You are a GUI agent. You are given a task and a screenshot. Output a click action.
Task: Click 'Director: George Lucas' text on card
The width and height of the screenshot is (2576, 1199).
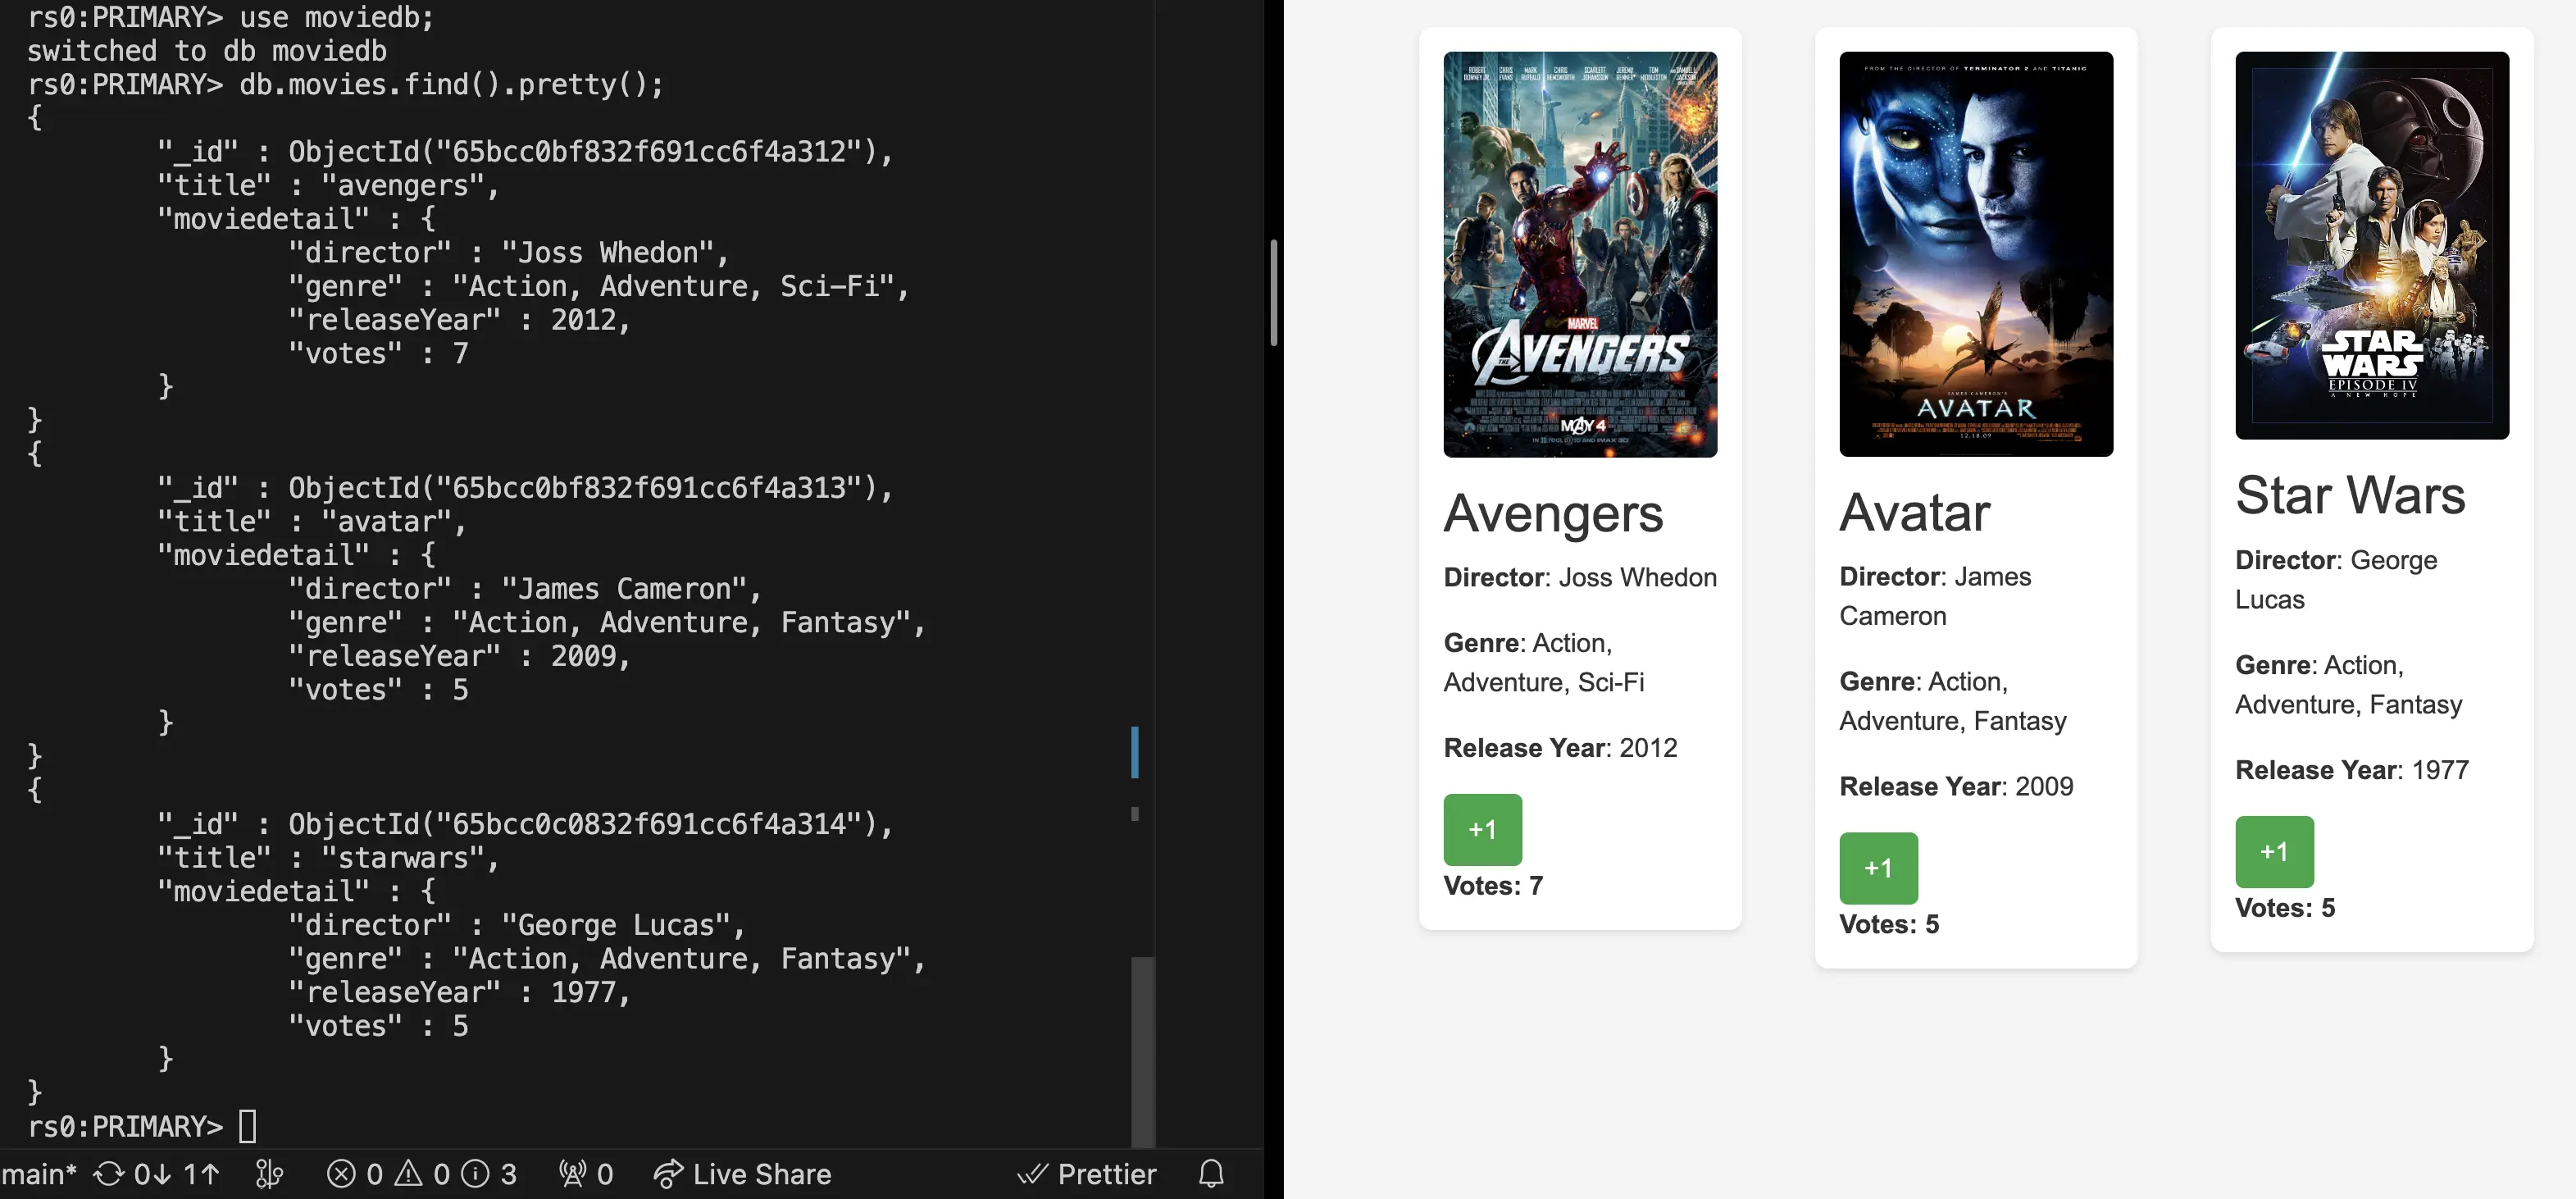(x=2336, y=579)
